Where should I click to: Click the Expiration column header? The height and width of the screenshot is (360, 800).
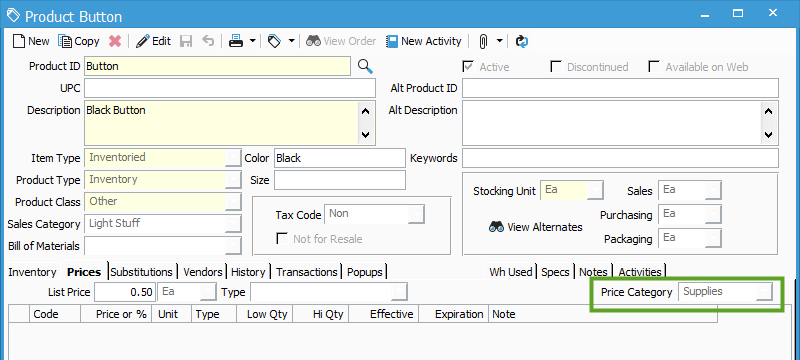454,315
